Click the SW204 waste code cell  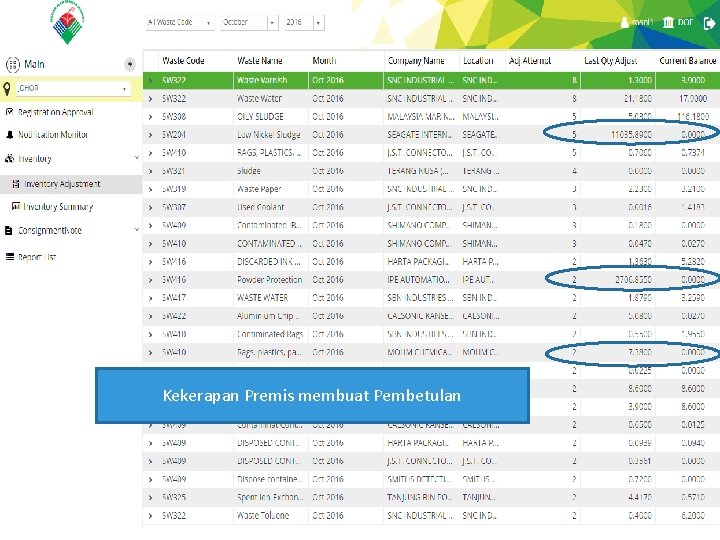click(x=174, y=135)
